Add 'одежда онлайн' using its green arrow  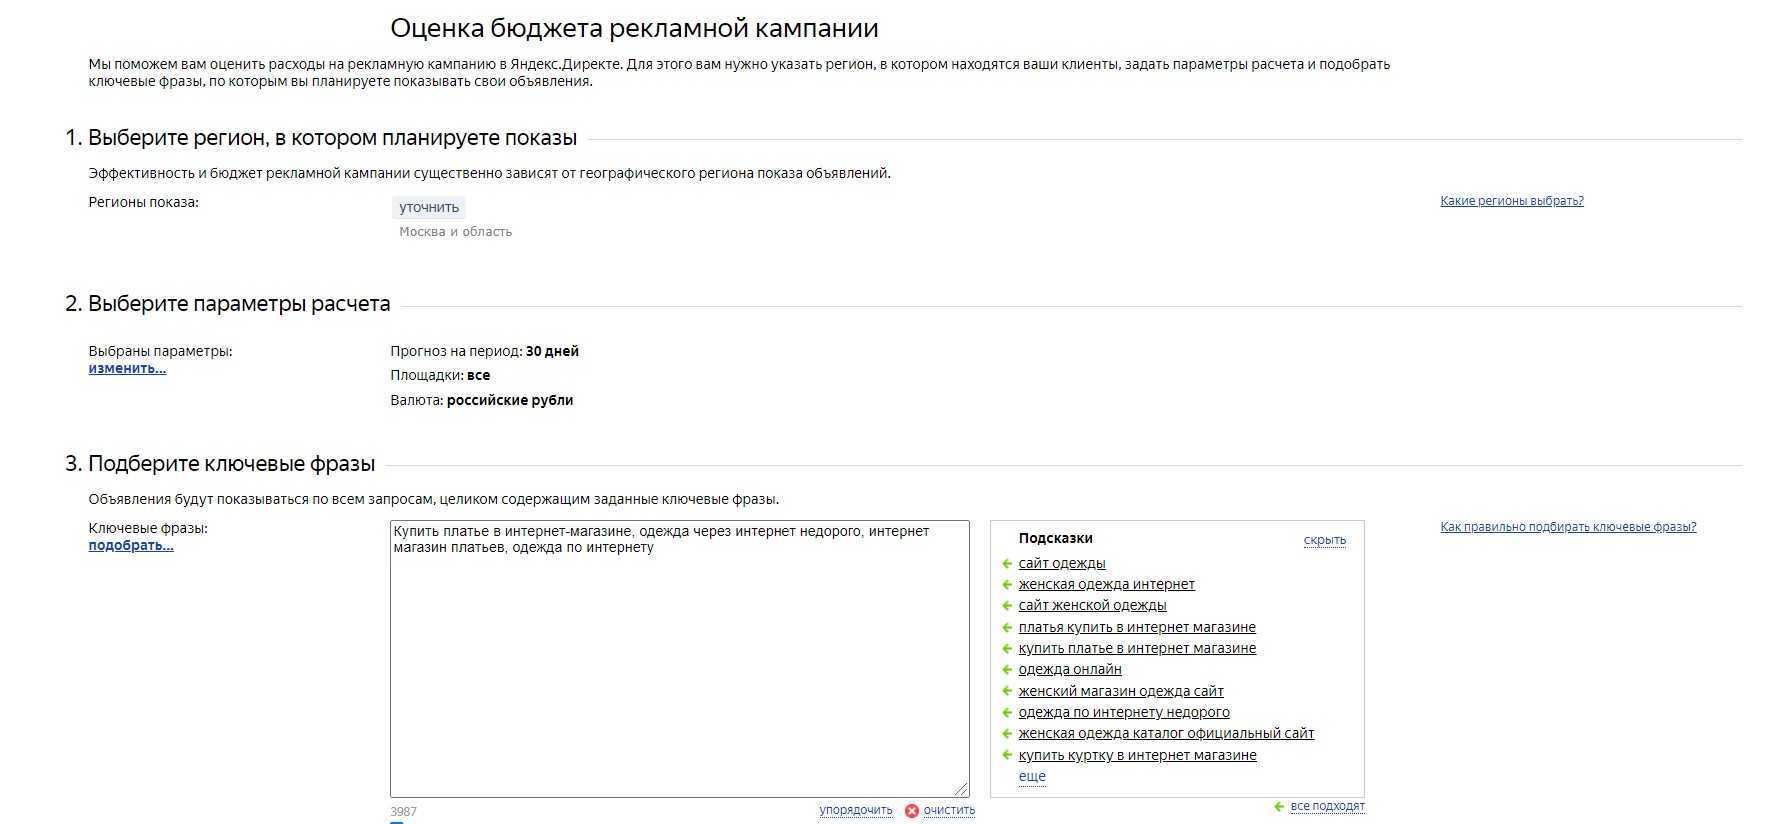[1007, 670]
